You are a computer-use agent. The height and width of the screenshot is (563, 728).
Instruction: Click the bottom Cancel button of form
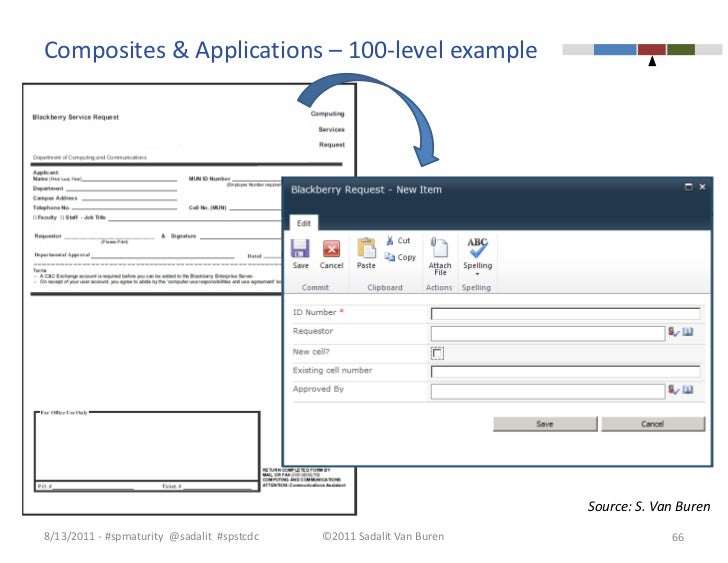pyautogui.click(x=653, y=424)
